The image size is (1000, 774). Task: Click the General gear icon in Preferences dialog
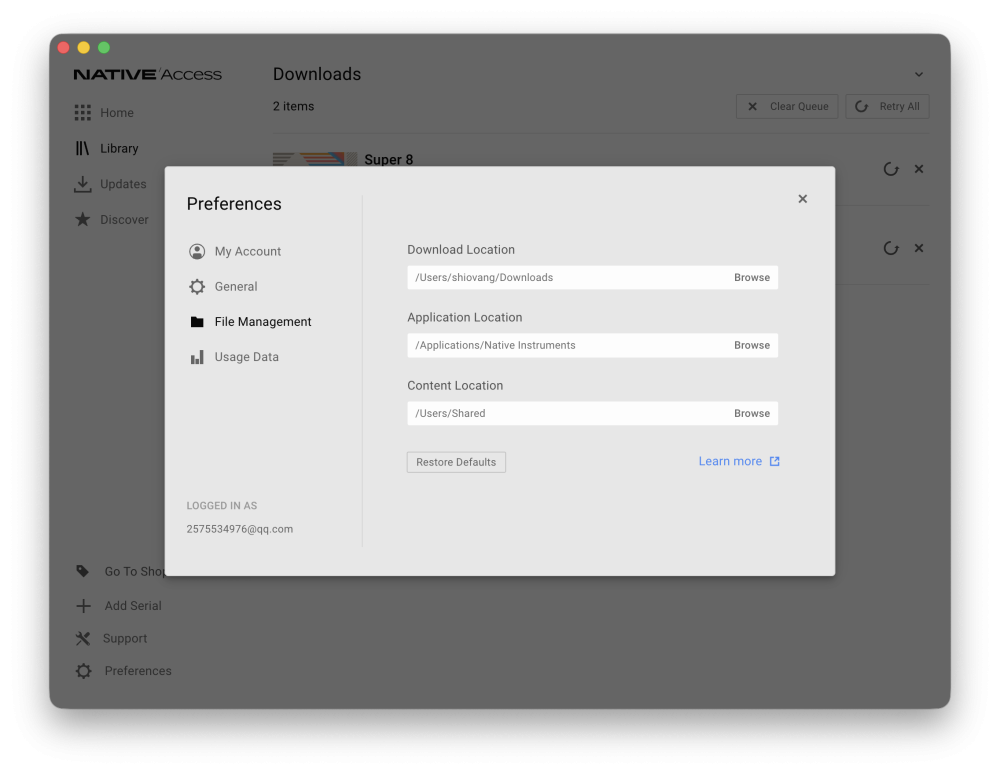click(197, 286)
